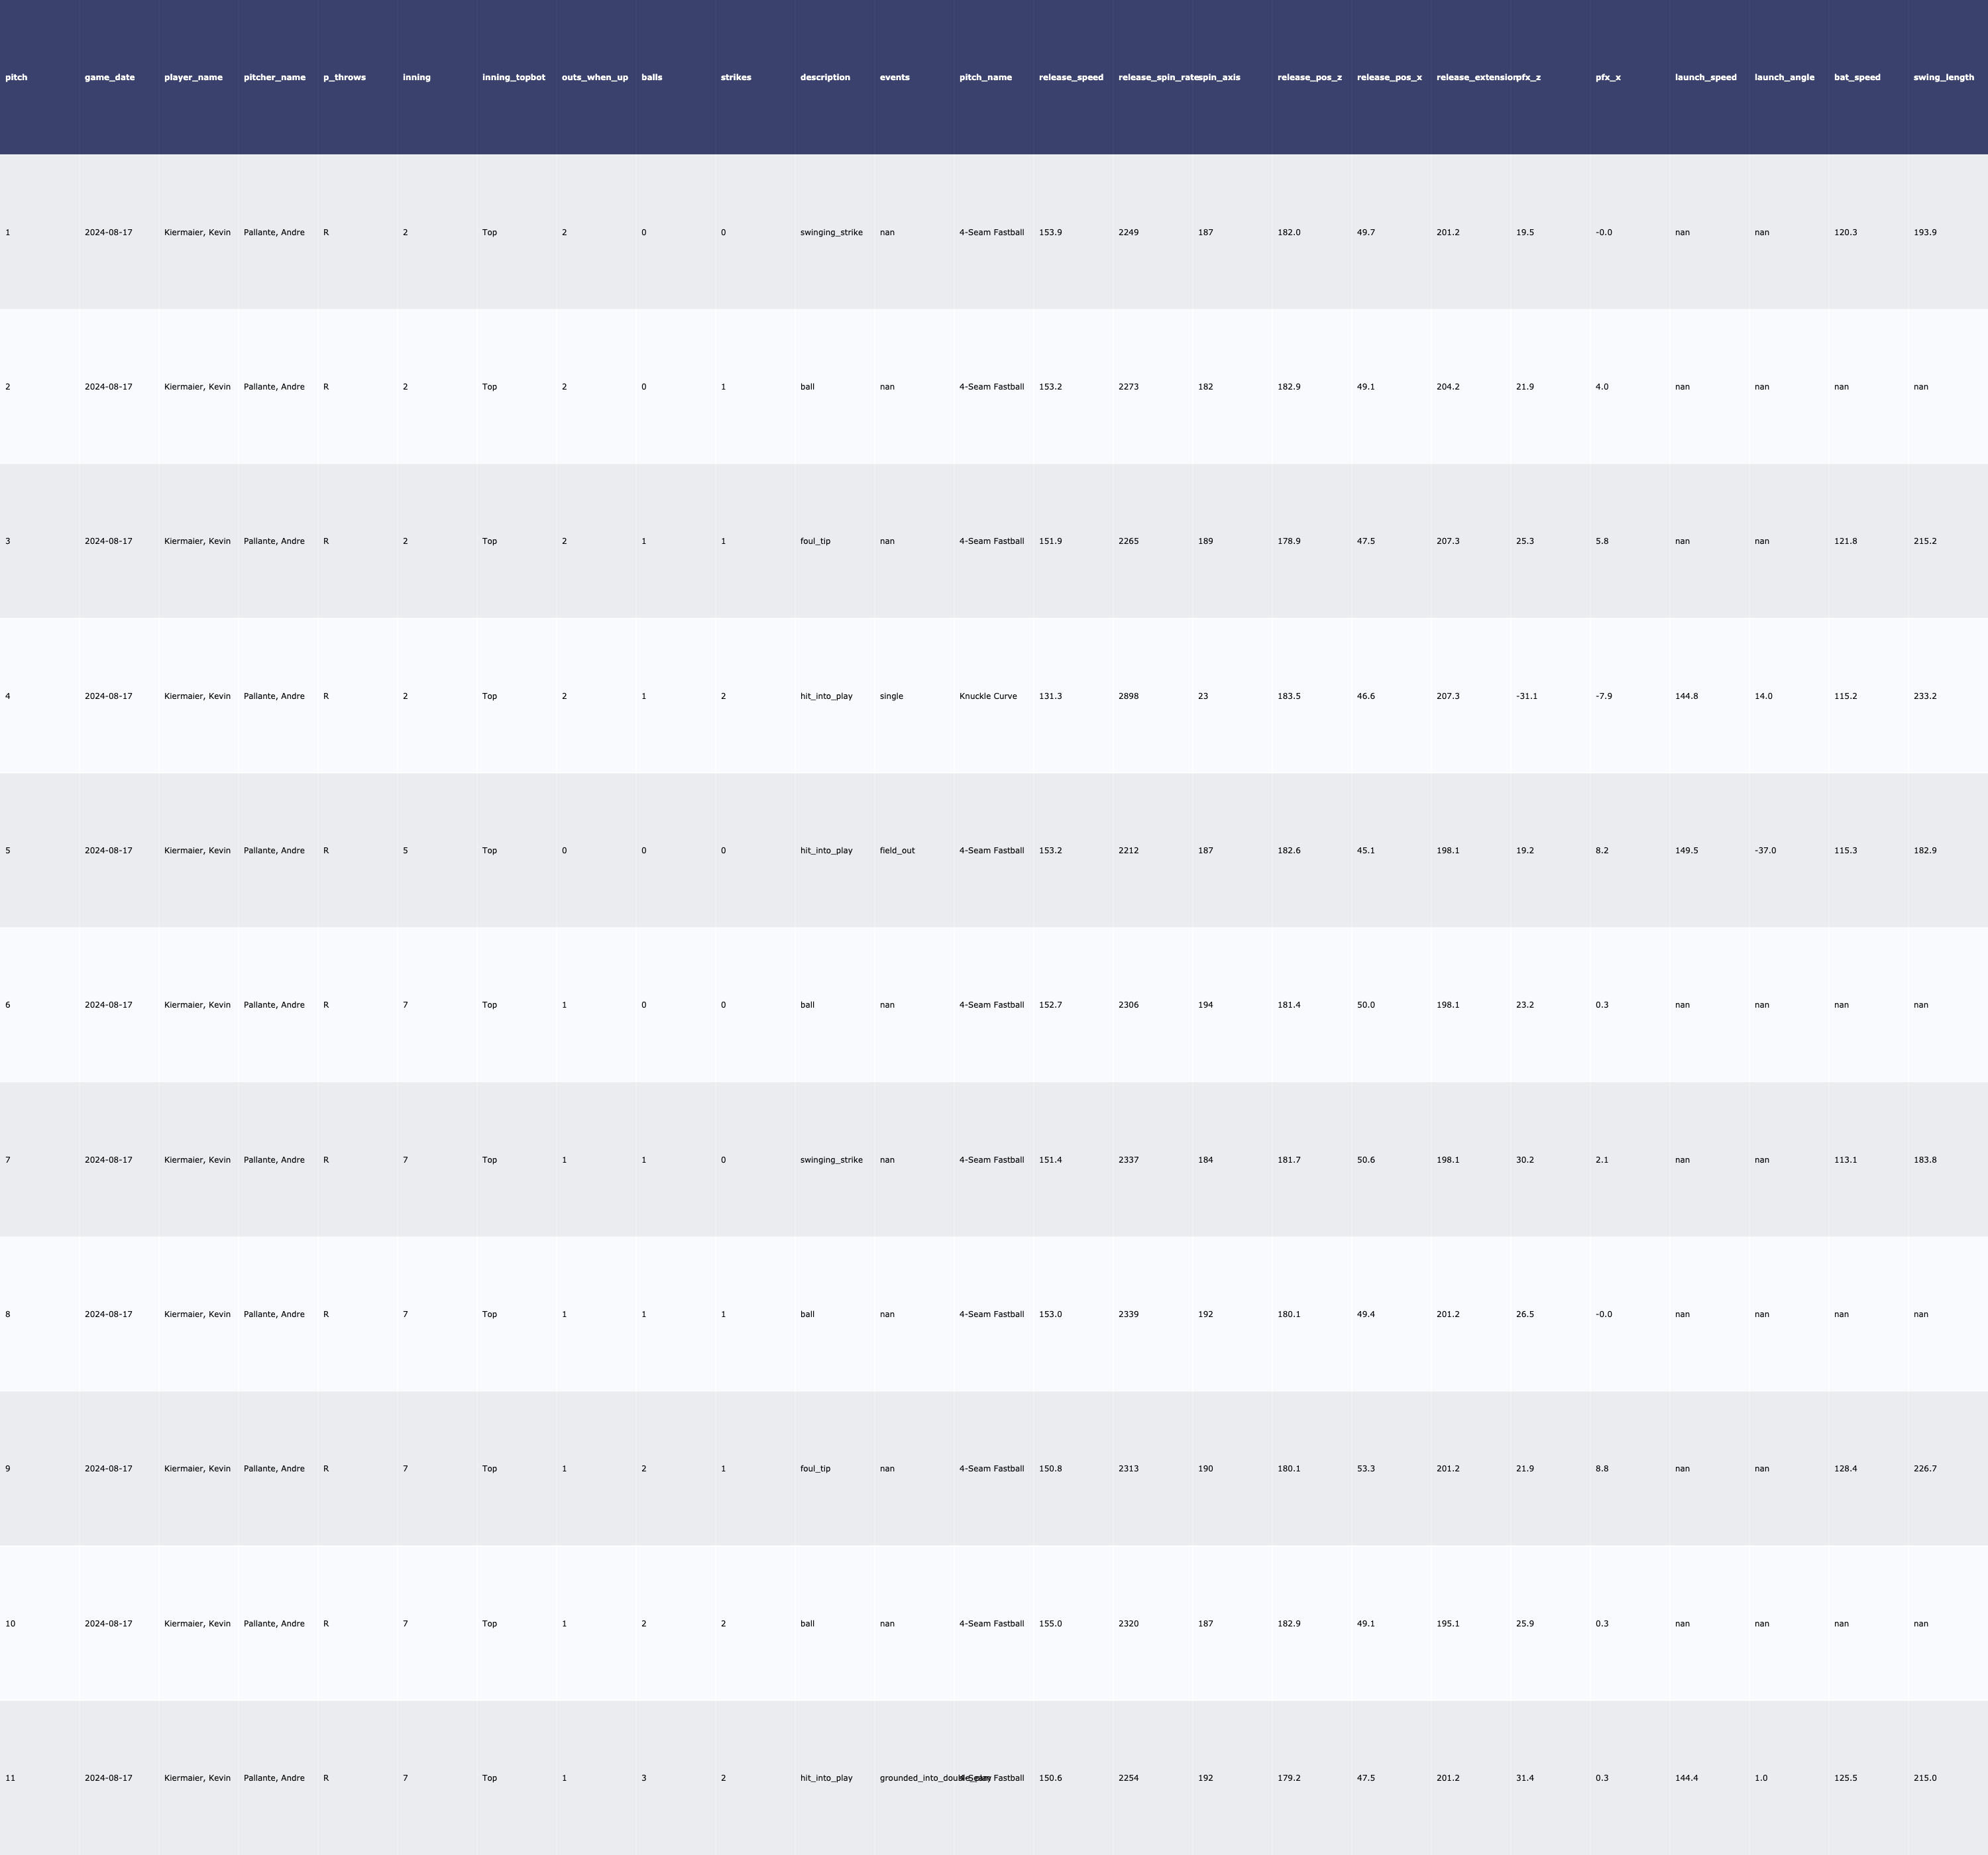Click the inning_topbot column header
The height and width of the screenshot is (1855, 1988).
[513, 77]
